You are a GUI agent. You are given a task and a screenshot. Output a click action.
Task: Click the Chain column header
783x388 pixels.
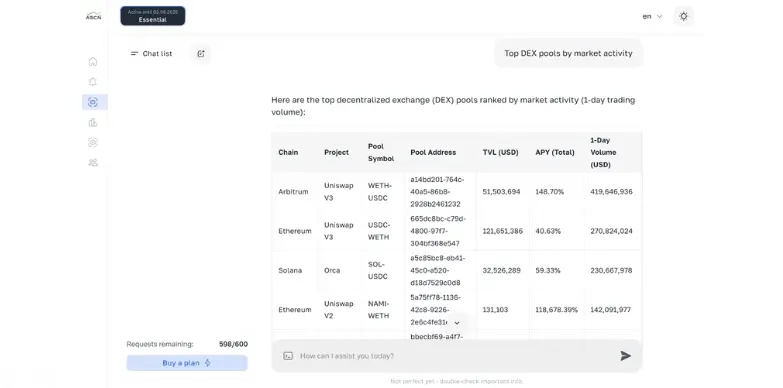tap(288, 152)
